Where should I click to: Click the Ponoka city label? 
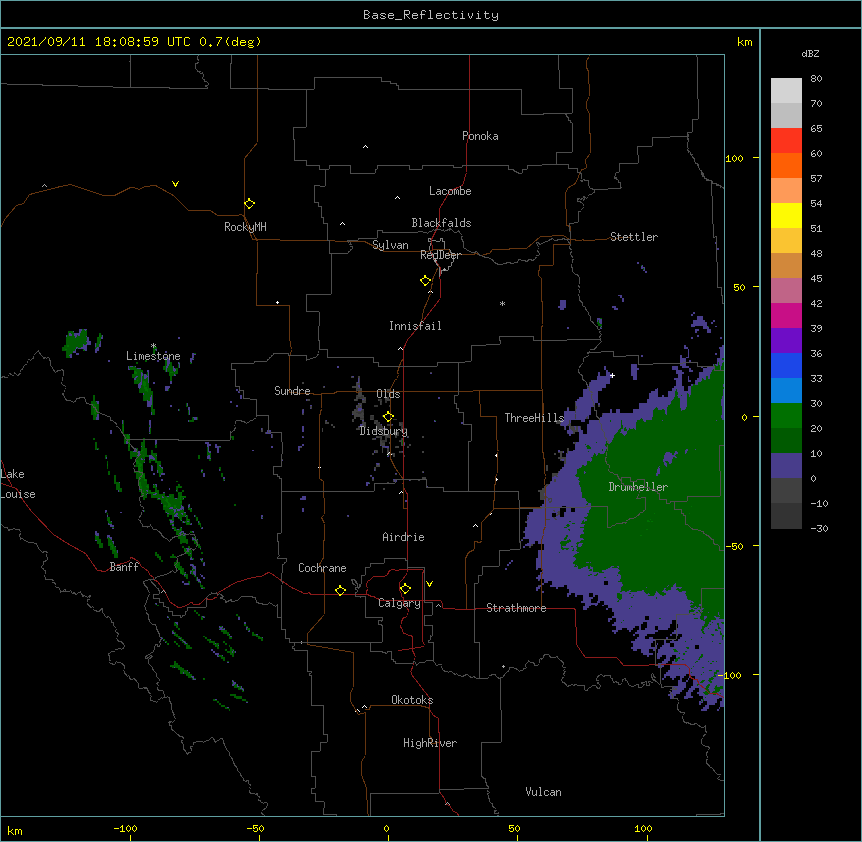click(480, 136)
